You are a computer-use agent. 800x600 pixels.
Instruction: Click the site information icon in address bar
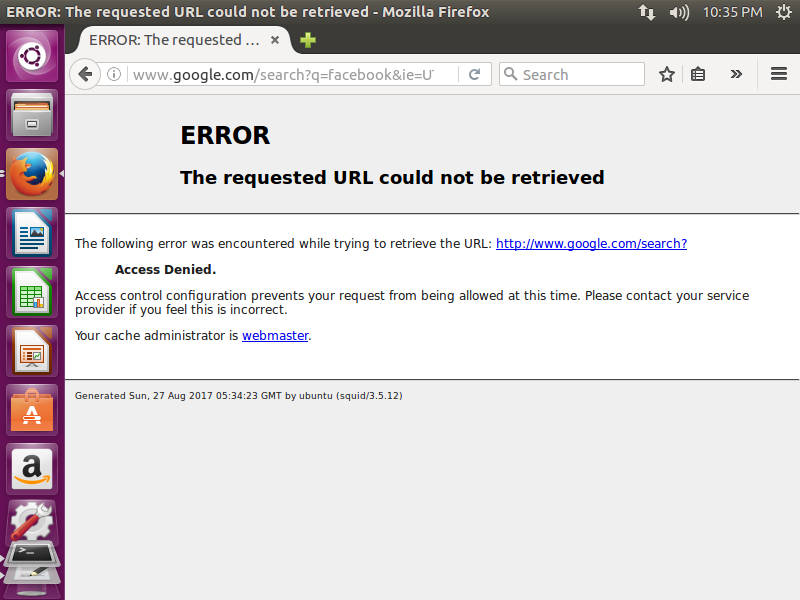point(114,73)
